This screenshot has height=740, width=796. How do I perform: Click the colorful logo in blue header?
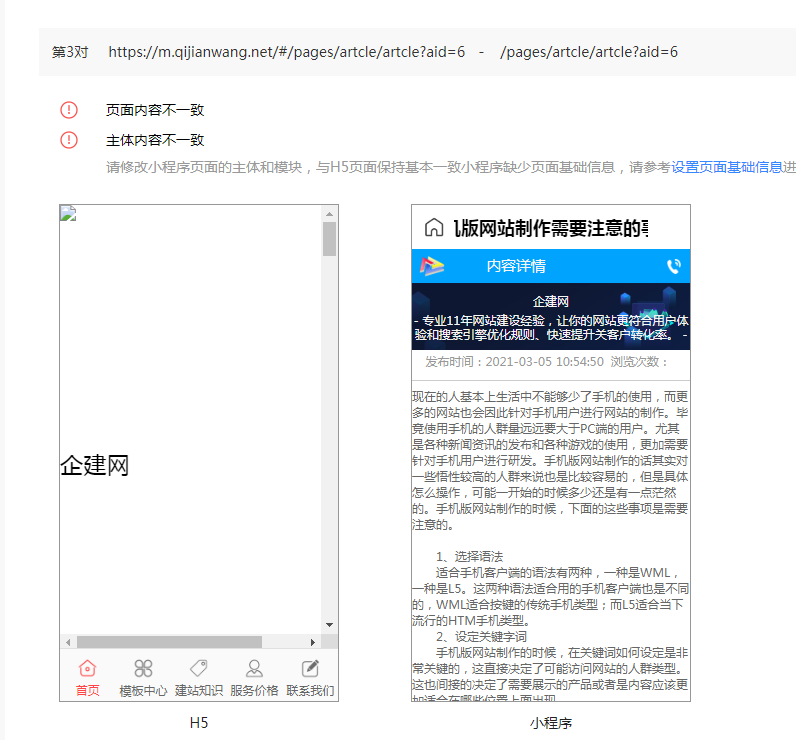(432, 266)
